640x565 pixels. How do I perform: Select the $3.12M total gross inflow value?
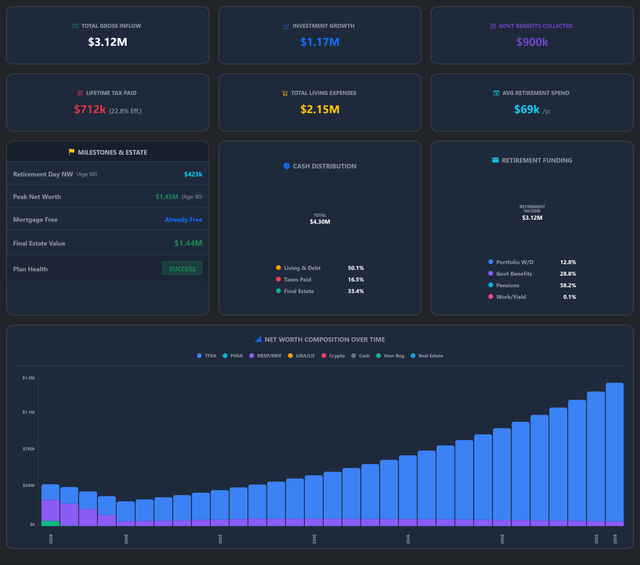pyautogui.click(x=108, y=42)
